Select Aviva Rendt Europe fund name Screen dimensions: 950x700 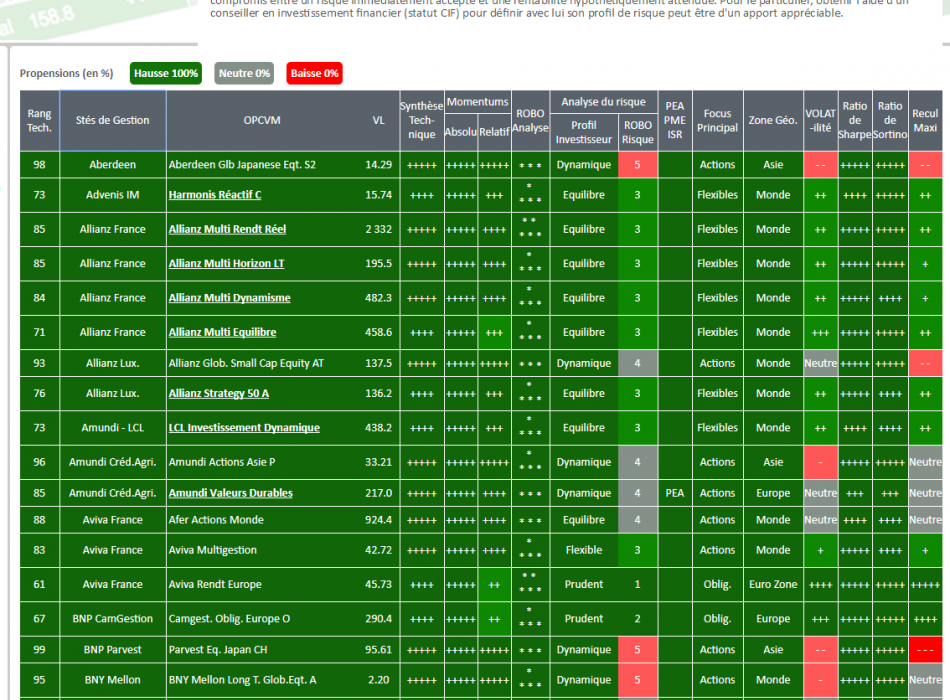pyautogui.click(x=215, y=585)
